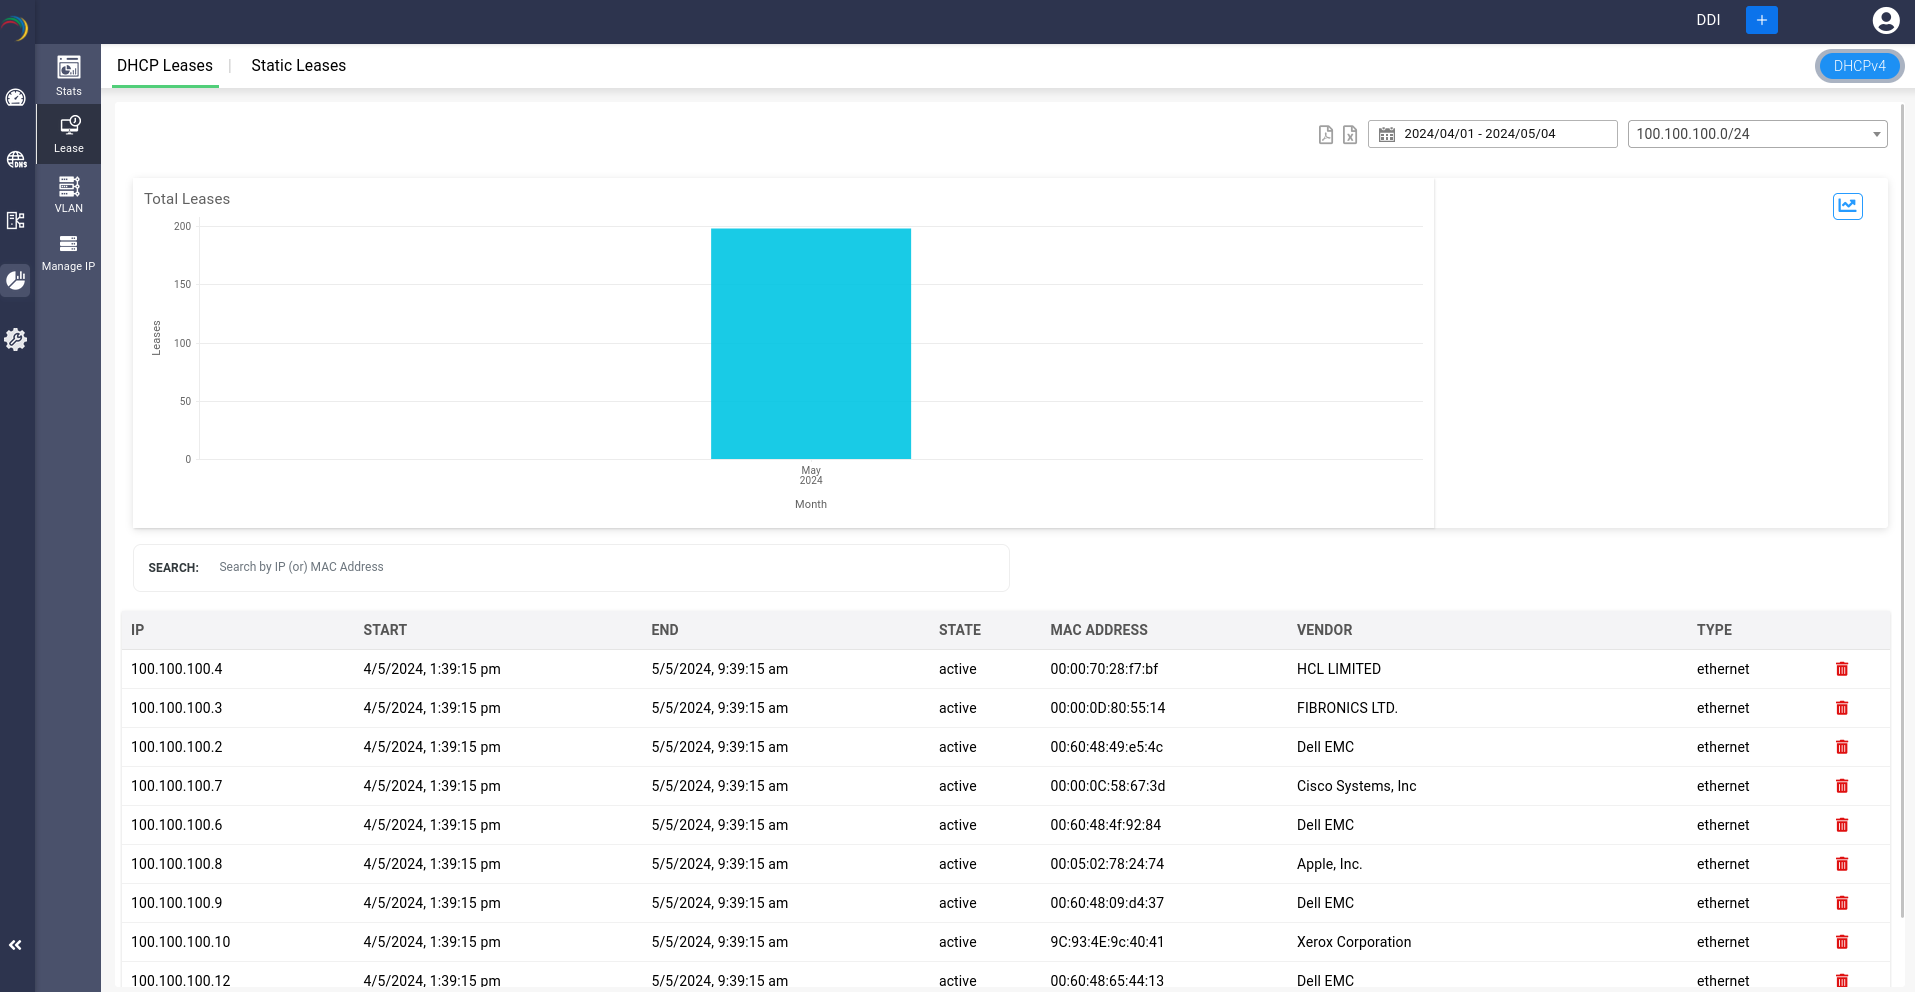Expand the account profile menu
The height and width of the screenshot is (992, 1915).
click(1885, 20)
